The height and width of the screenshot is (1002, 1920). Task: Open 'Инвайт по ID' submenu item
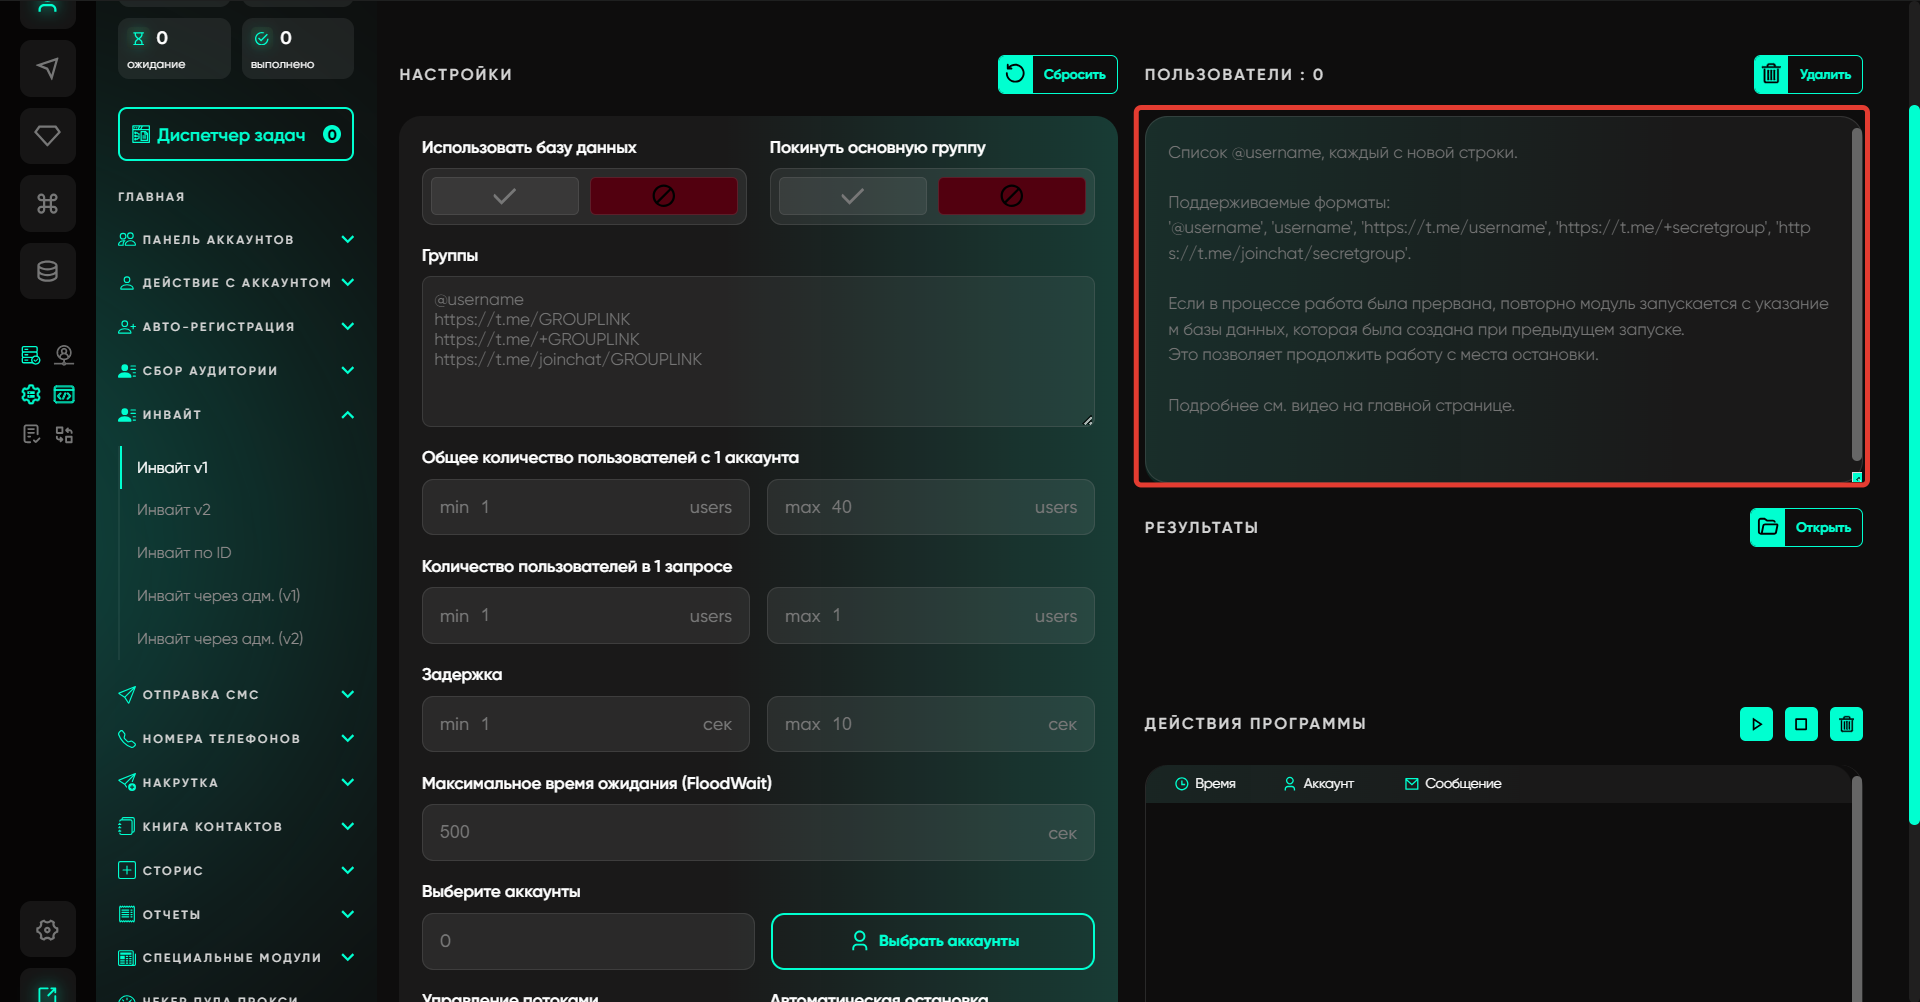coord(184,553)
